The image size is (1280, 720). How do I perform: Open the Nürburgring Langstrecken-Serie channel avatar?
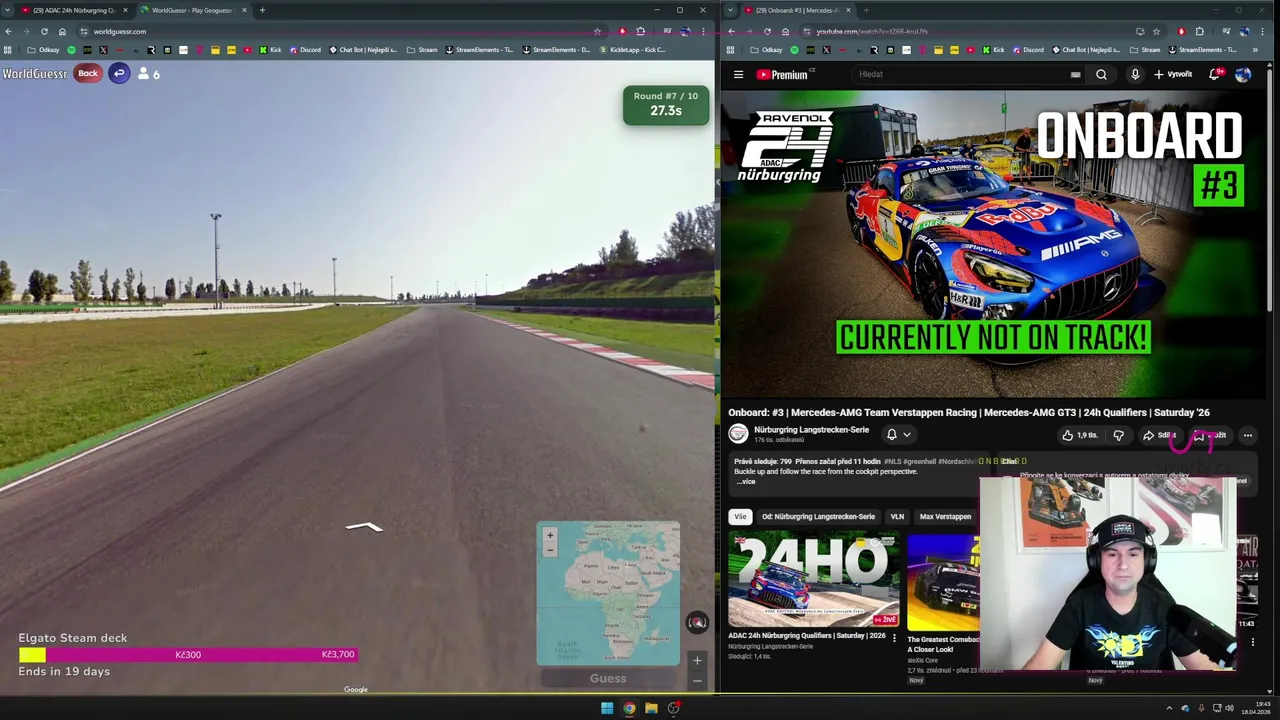pyautogui.click(x=738, y=434)
